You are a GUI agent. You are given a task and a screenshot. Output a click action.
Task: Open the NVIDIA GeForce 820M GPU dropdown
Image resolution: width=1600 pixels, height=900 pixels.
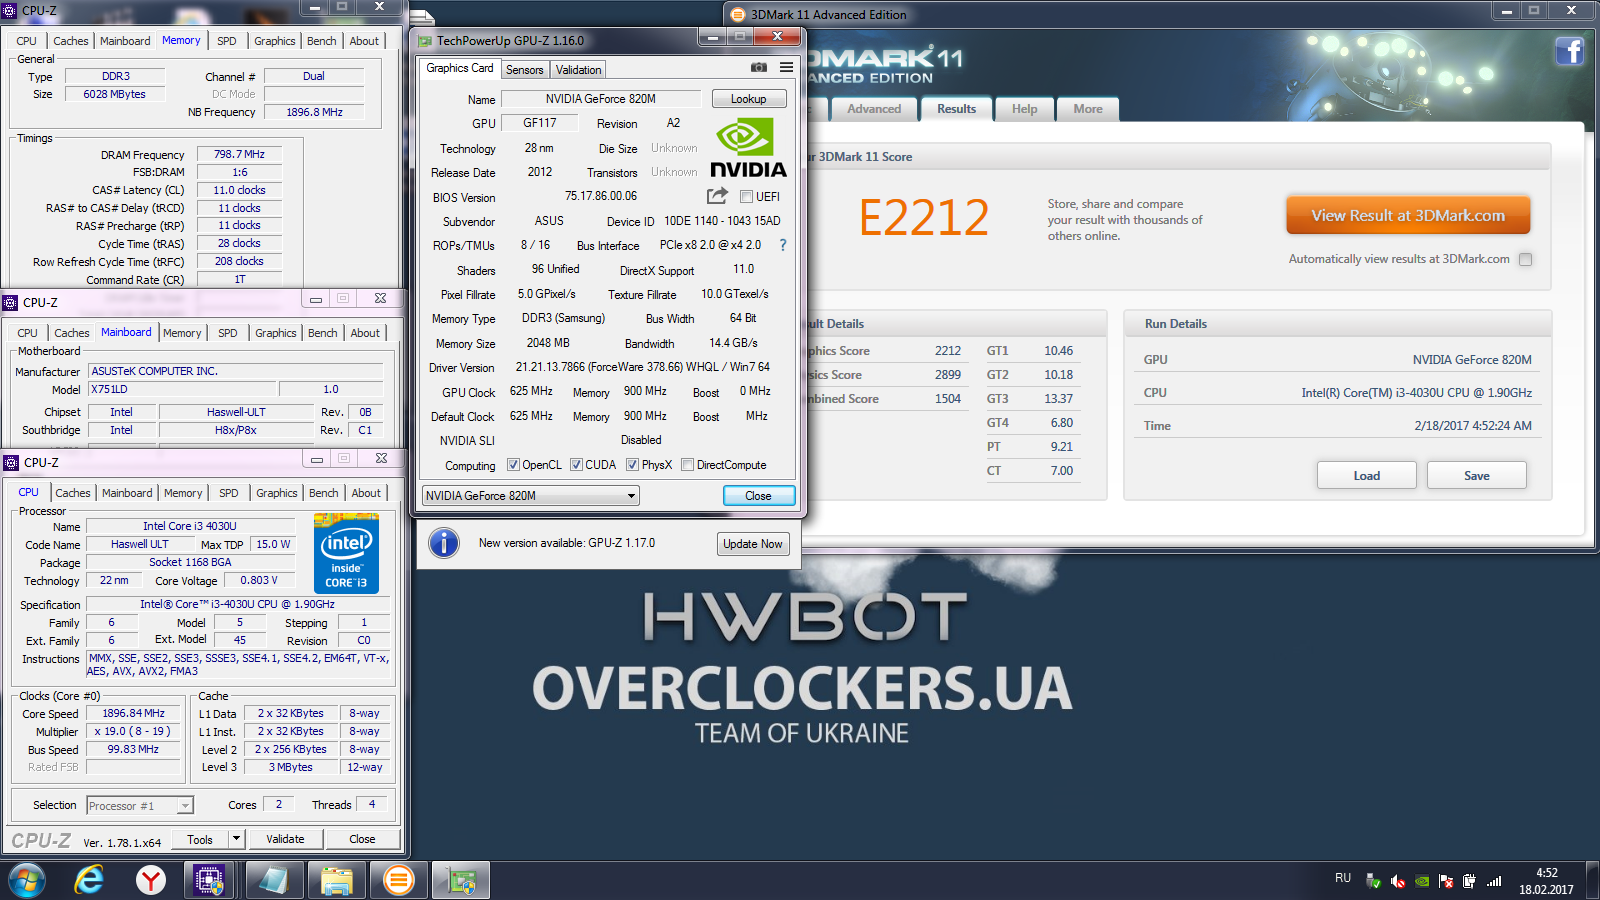[x=530, y=495]
